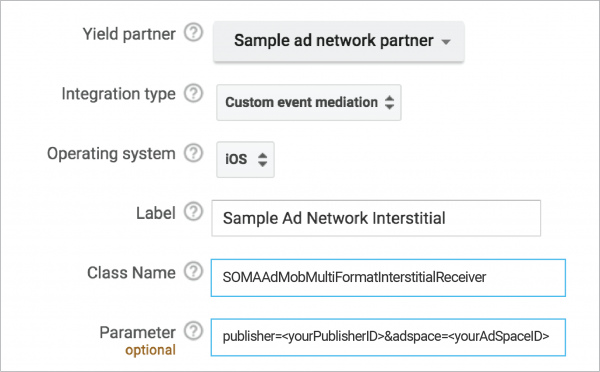Focus the Sample Ad Network Interstitial label field
This screenshot has height=372, width=600.
click(x=376, y=218)
